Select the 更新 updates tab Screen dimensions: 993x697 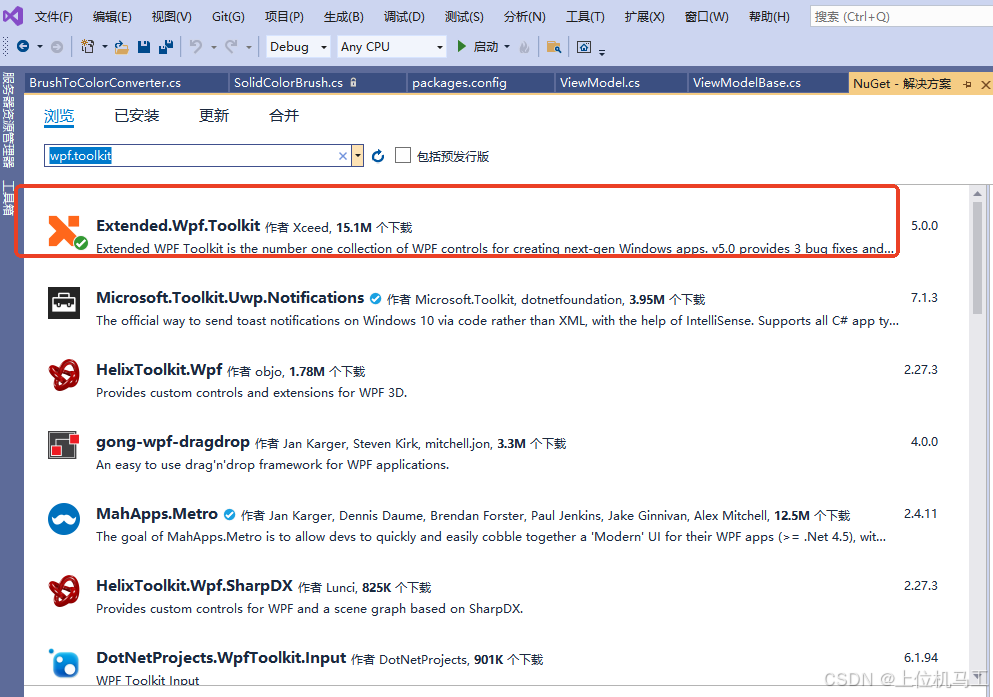coord(213,115)
